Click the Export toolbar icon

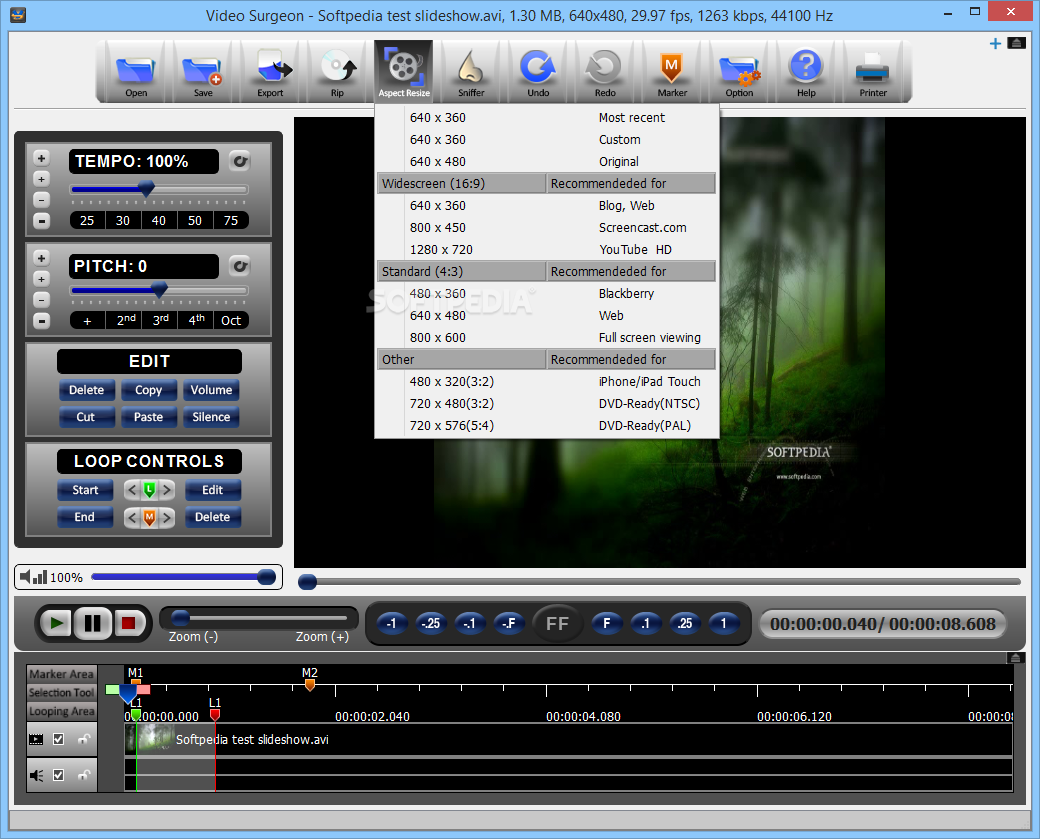click(271, 72)
